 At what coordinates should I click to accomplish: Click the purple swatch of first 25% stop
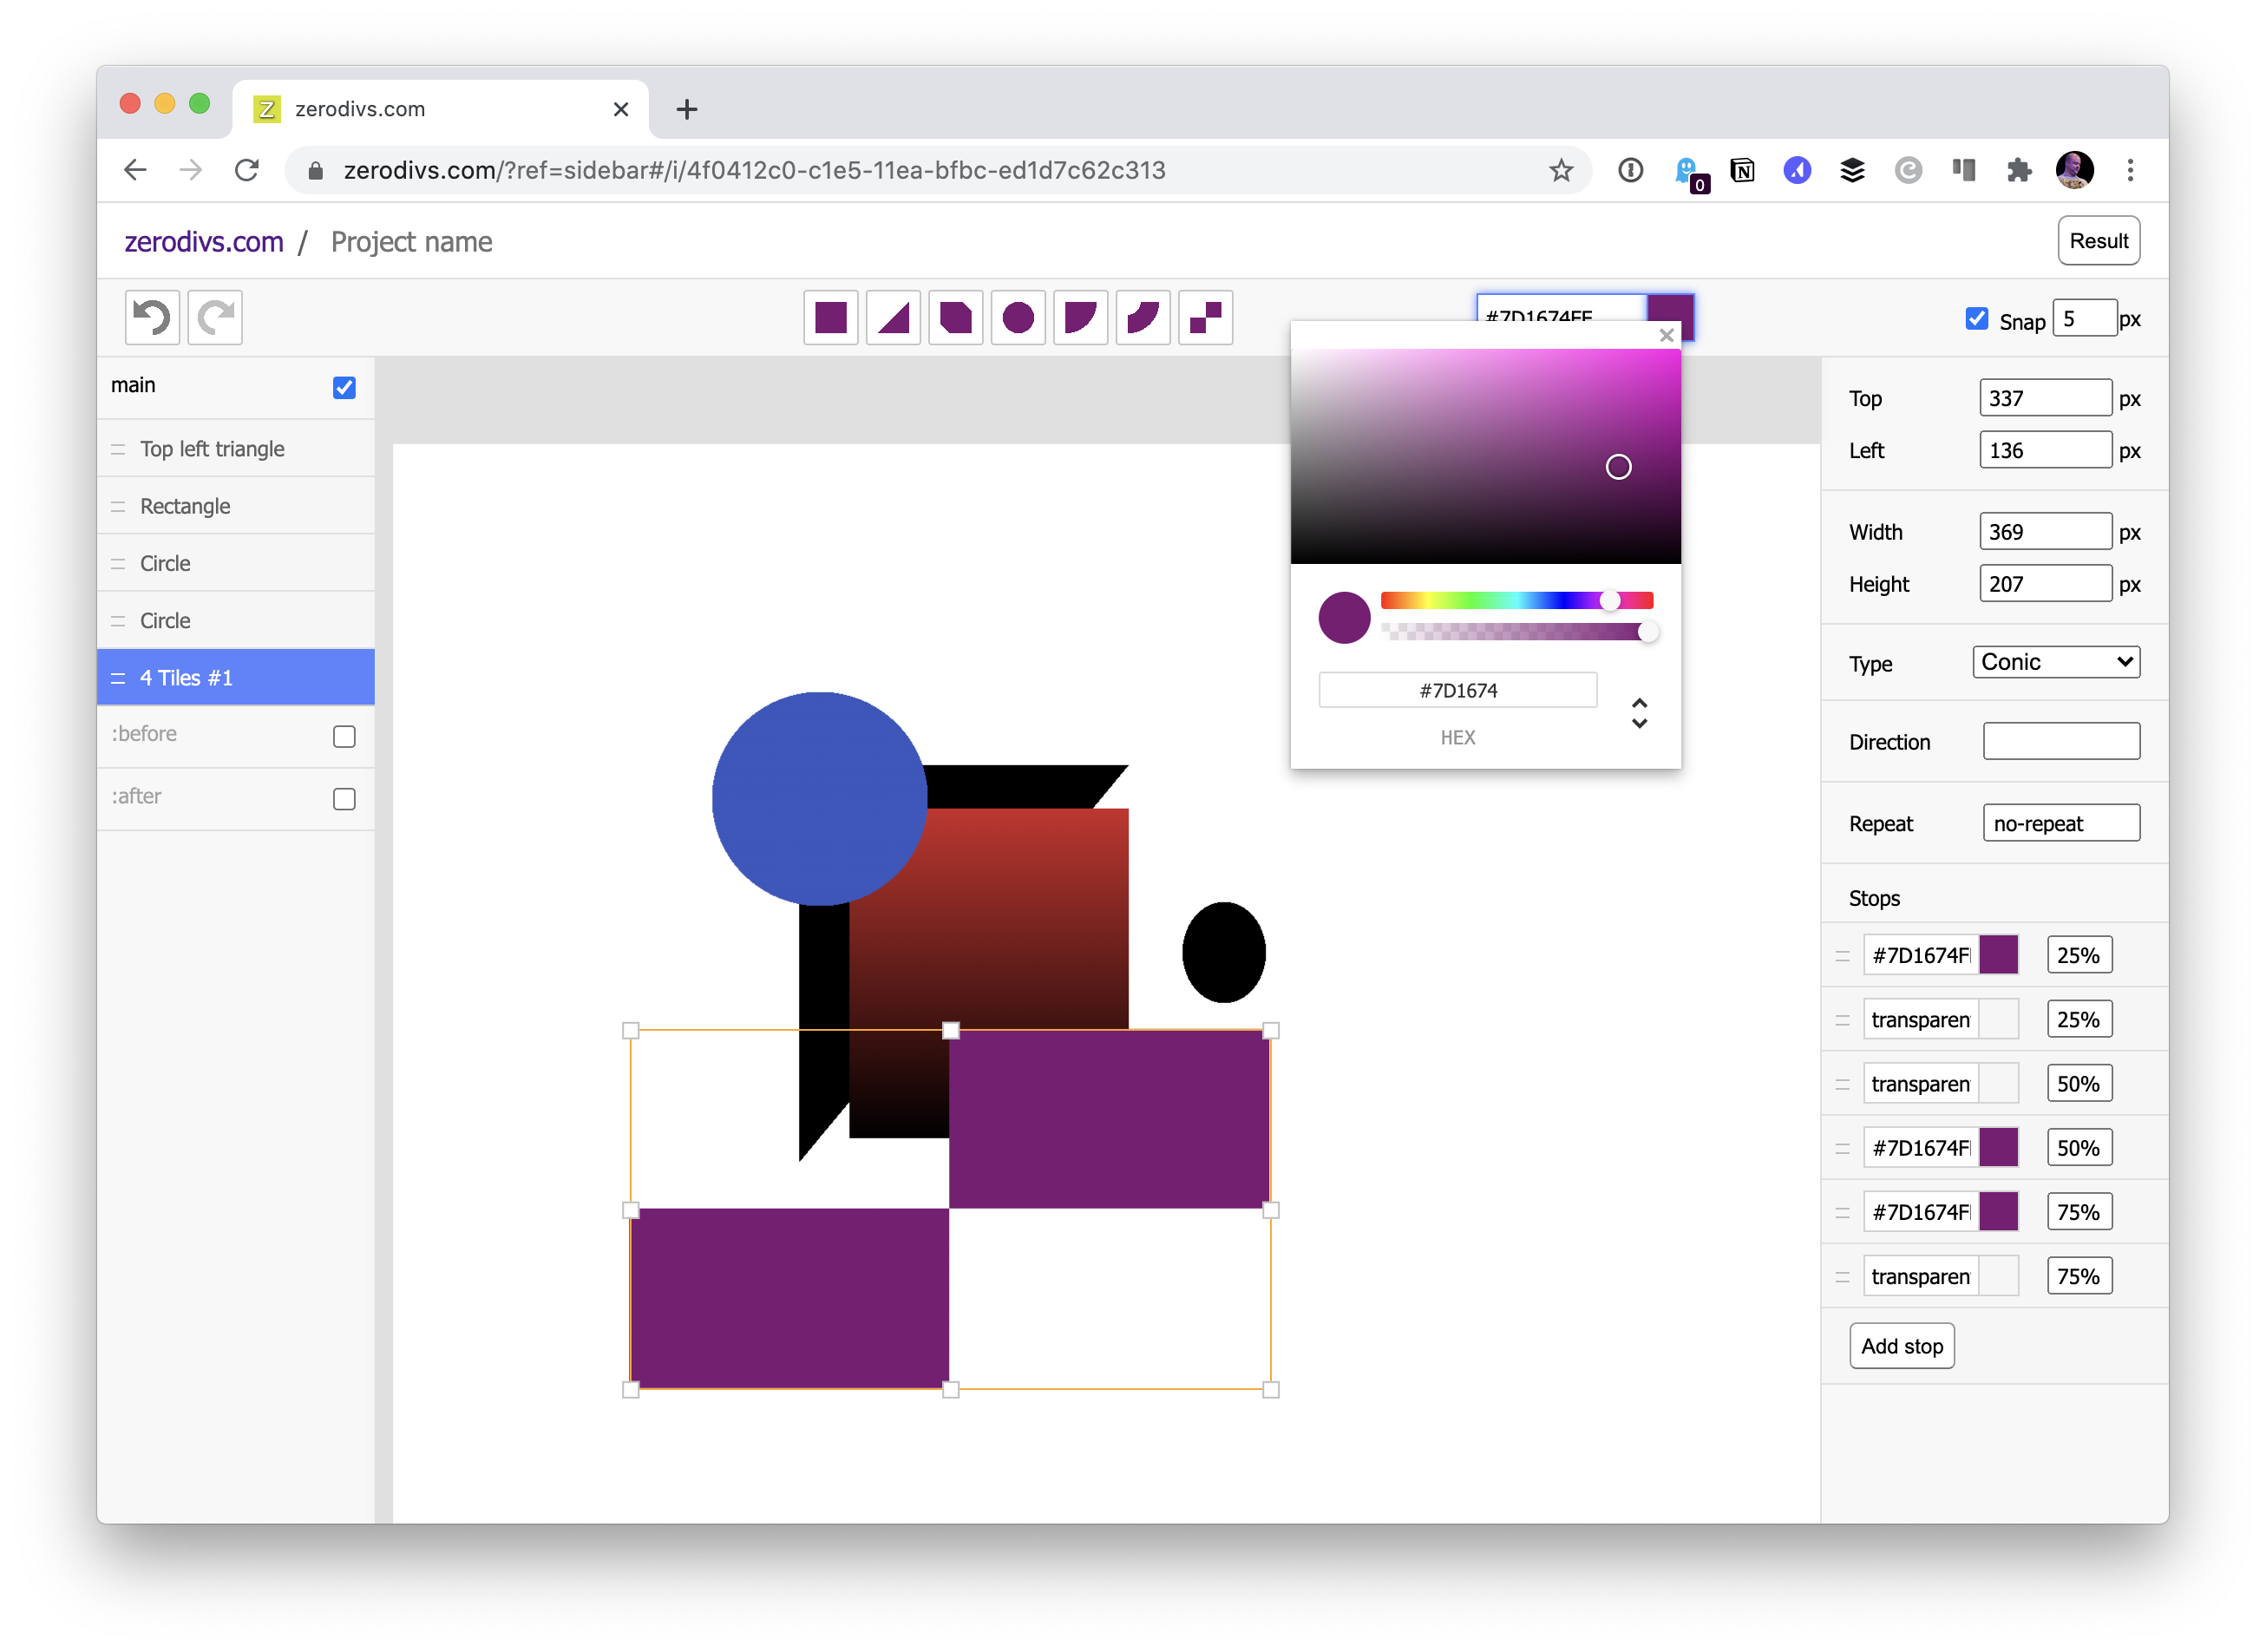[x=1998, y=956]
